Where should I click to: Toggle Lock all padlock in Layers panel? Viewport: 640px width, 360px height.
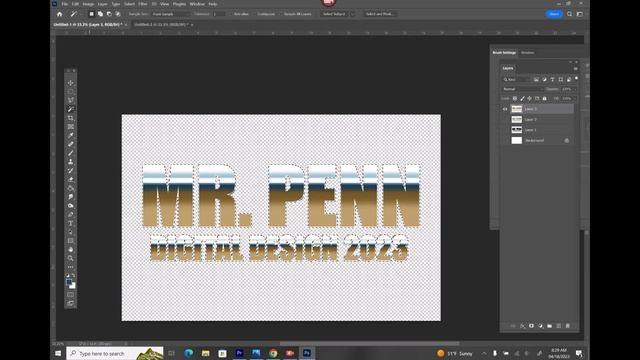(544, 98)
